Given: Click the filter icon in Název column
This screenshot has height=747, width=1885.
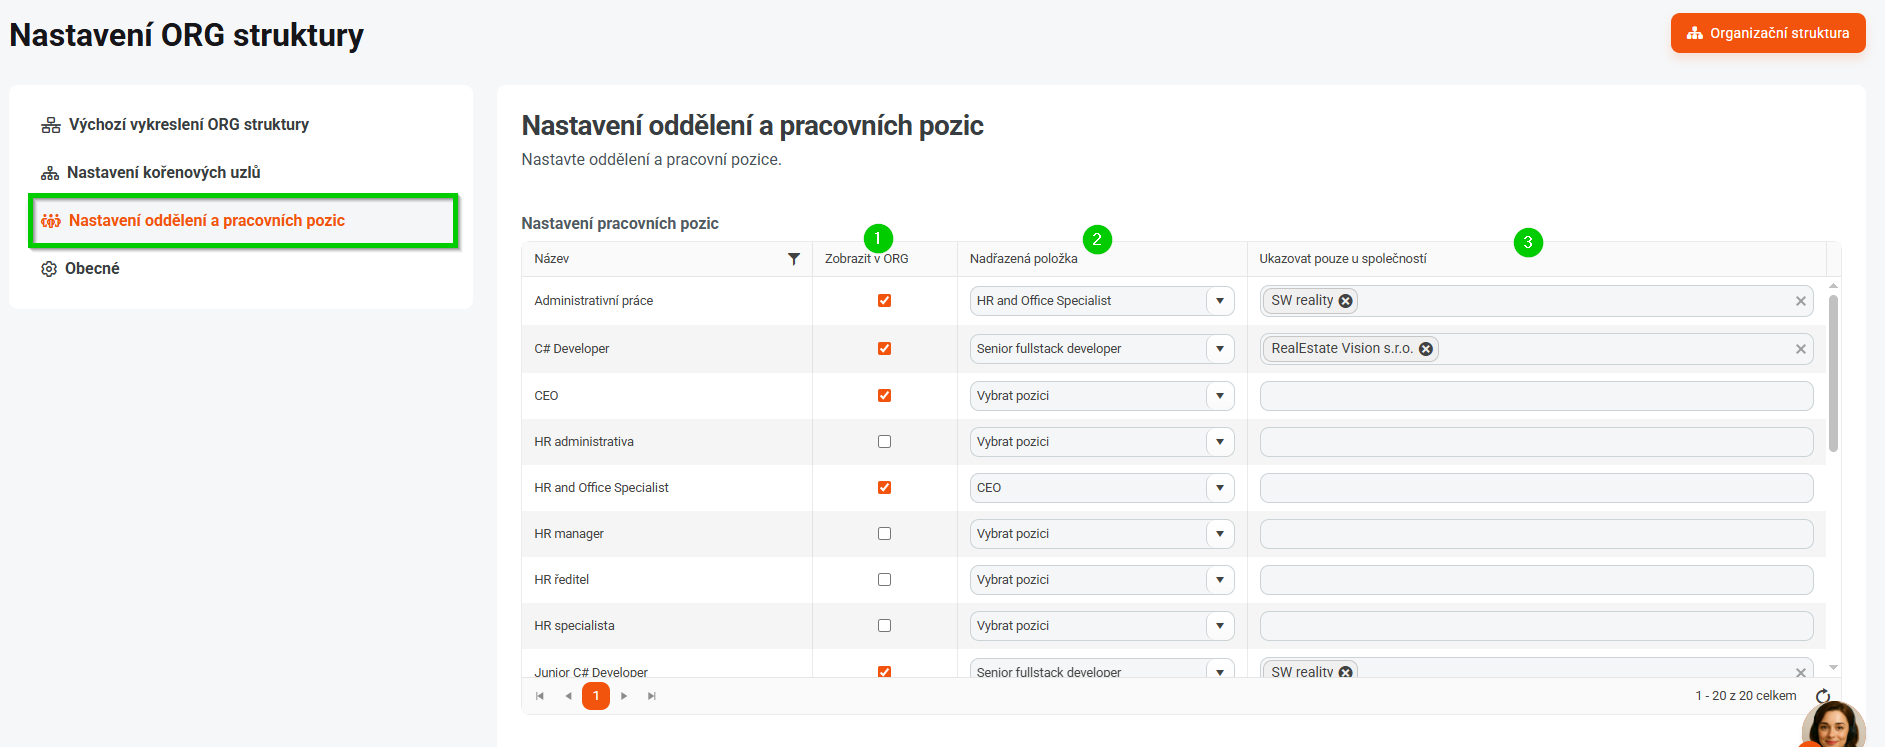Looking at the screenshot, I should click(794, 259).
